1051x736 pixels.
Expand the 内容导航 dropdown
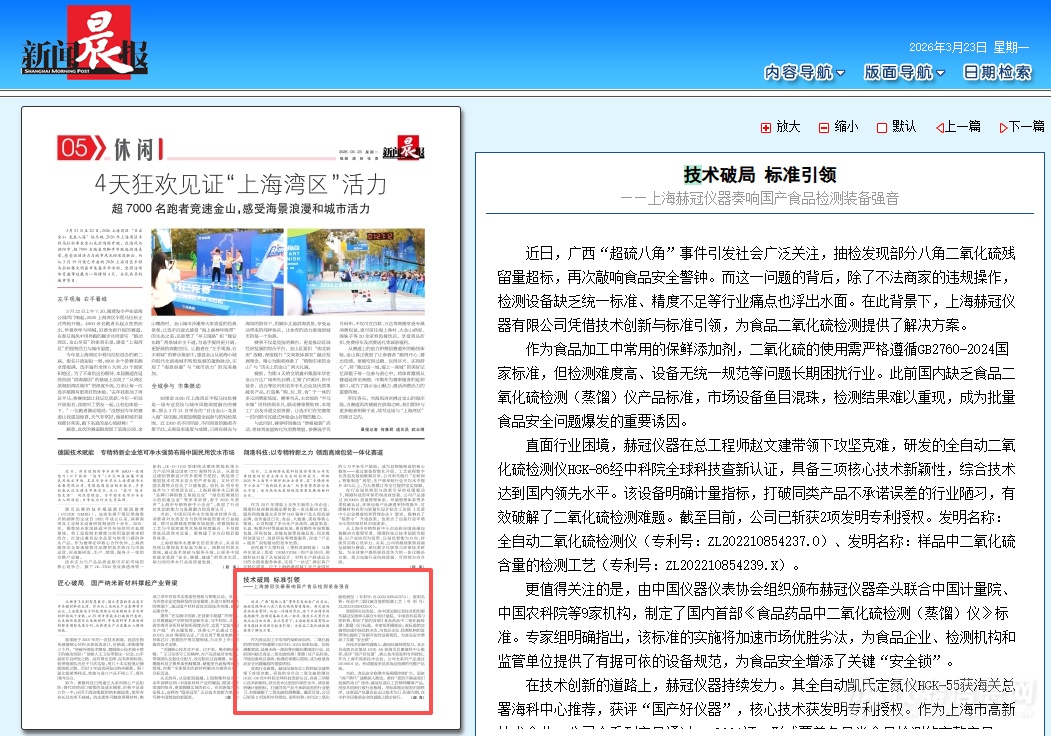[x=804, y=73]
